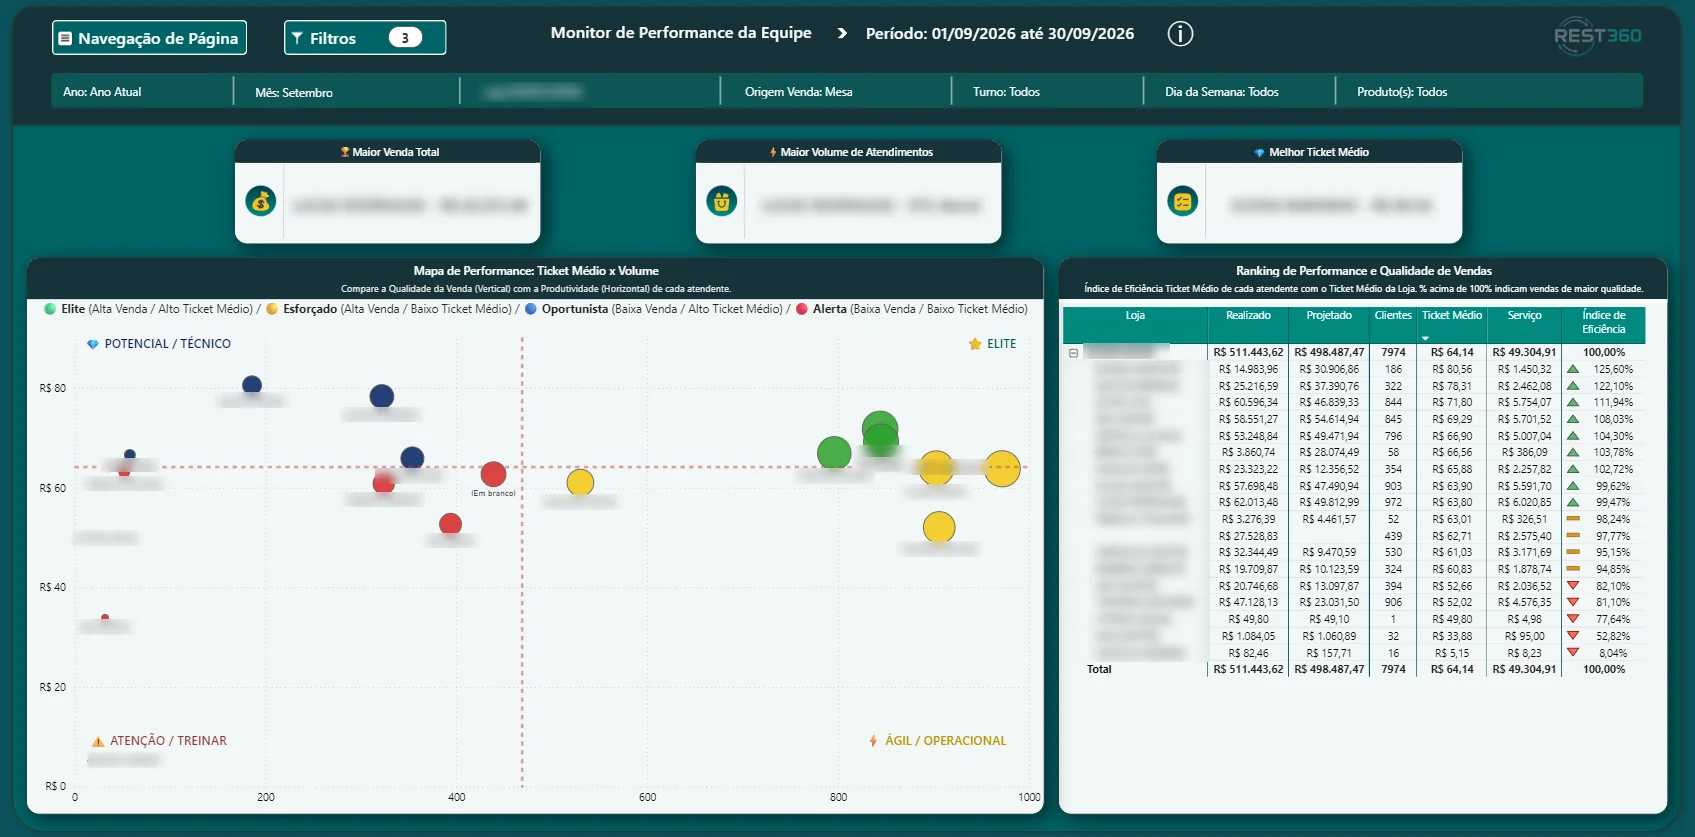1695x837 pixels.
Task: Click the red down arrow in the 8,04% row
Action: click(1573, 653)
